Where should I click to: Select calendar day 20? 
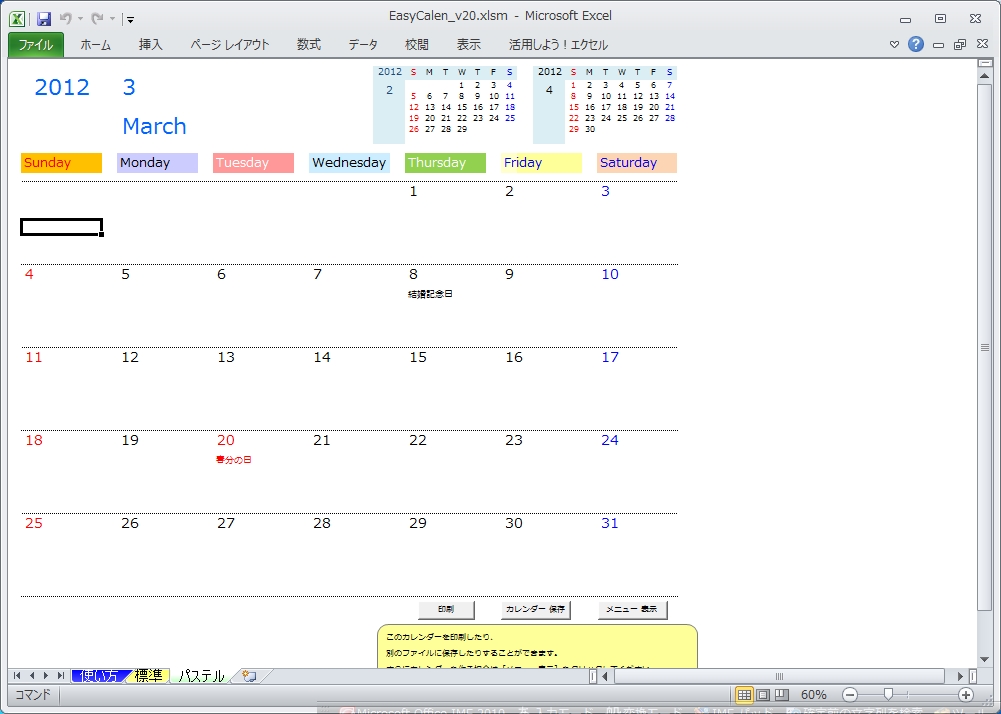(225, 440)
